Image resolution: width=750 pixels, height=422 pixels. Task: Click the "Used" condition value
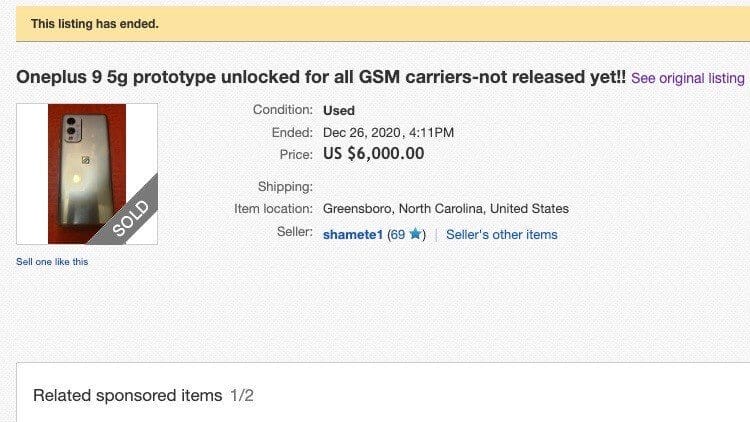click(x=339, y=110)
